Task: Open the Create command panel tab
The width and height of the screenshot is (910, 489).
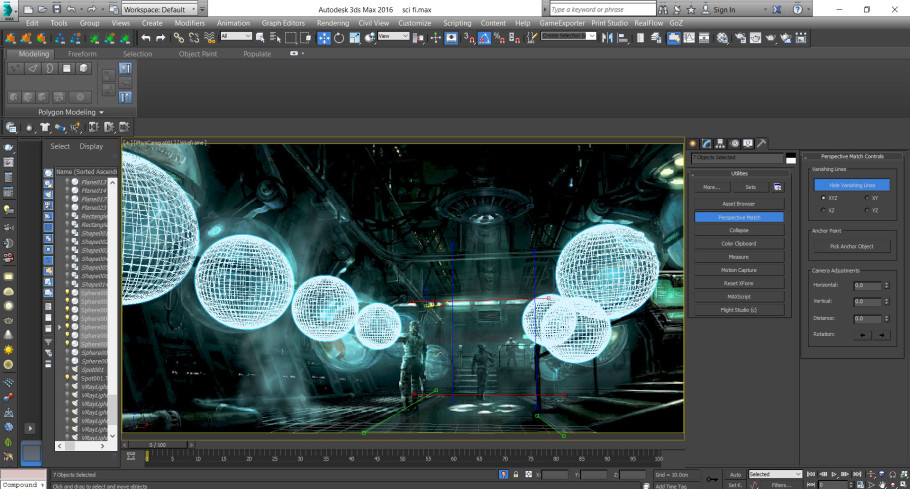Action: 692,143
